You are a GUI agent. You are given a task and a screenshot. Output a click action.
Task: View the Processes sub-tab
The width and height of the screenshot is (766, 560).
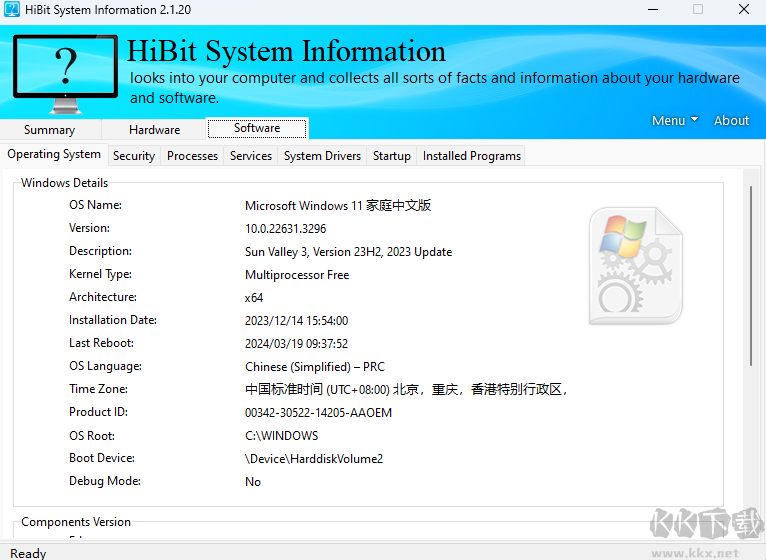192,156
